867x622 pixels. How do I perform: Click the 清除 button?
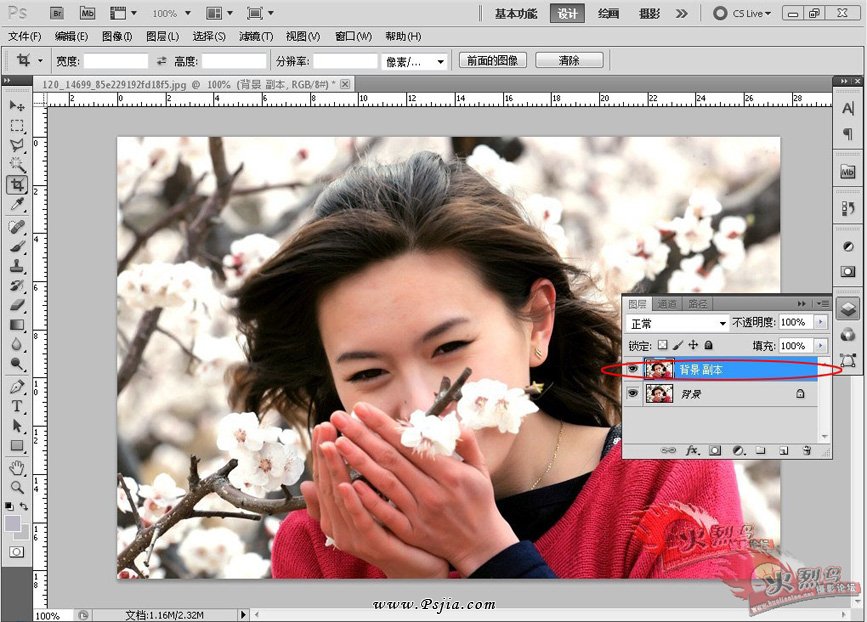tap(569, 60)
